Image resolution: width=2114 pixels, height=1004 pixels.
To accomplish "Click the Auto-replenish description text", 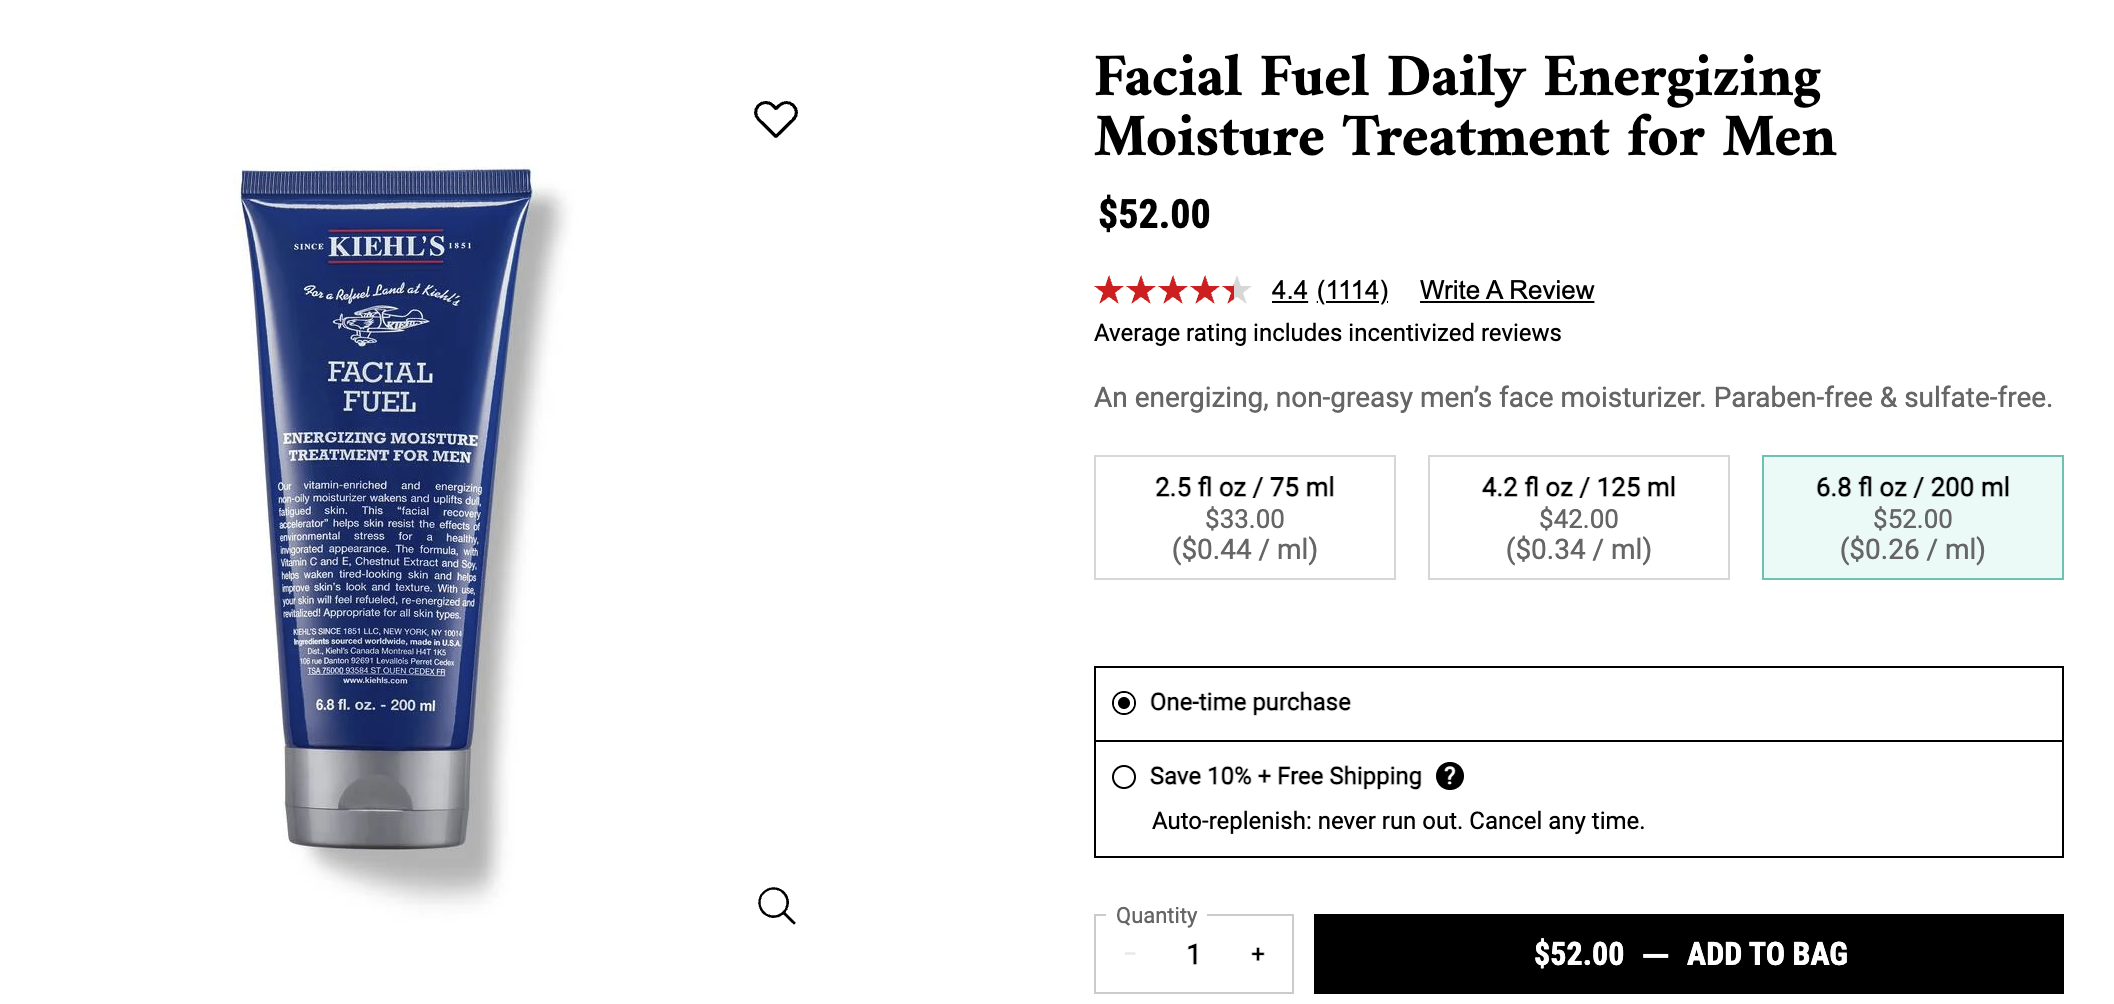I will coord(1397,821).
